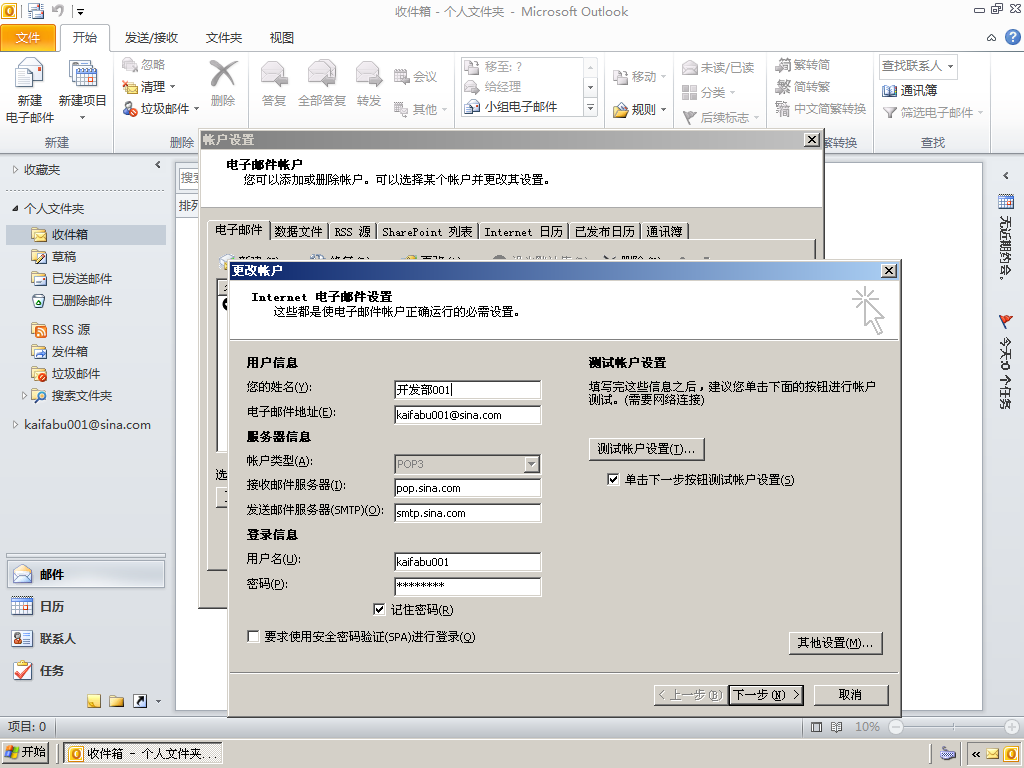Enable 要求使用安全密码验证(SPA) checkbox
The image size is (1024, 768).
pyautogui.click(x=253, y=636)
